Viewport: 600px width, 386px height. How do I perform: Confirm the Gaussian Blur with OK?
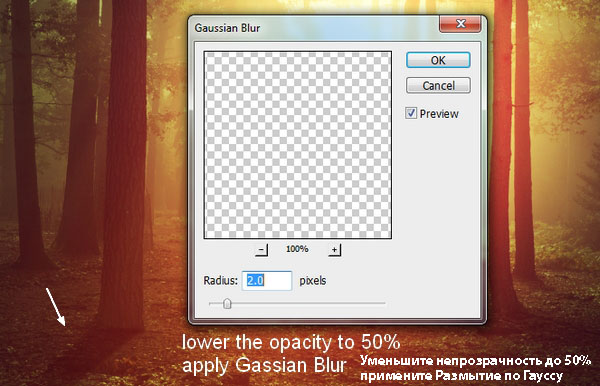438,60
